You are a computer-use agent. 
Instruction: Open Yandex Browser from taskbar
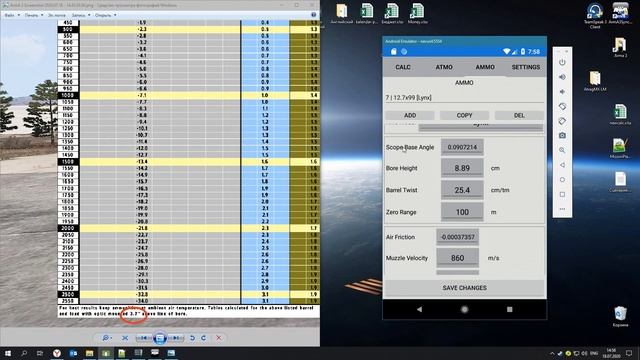tap(57, 353)
